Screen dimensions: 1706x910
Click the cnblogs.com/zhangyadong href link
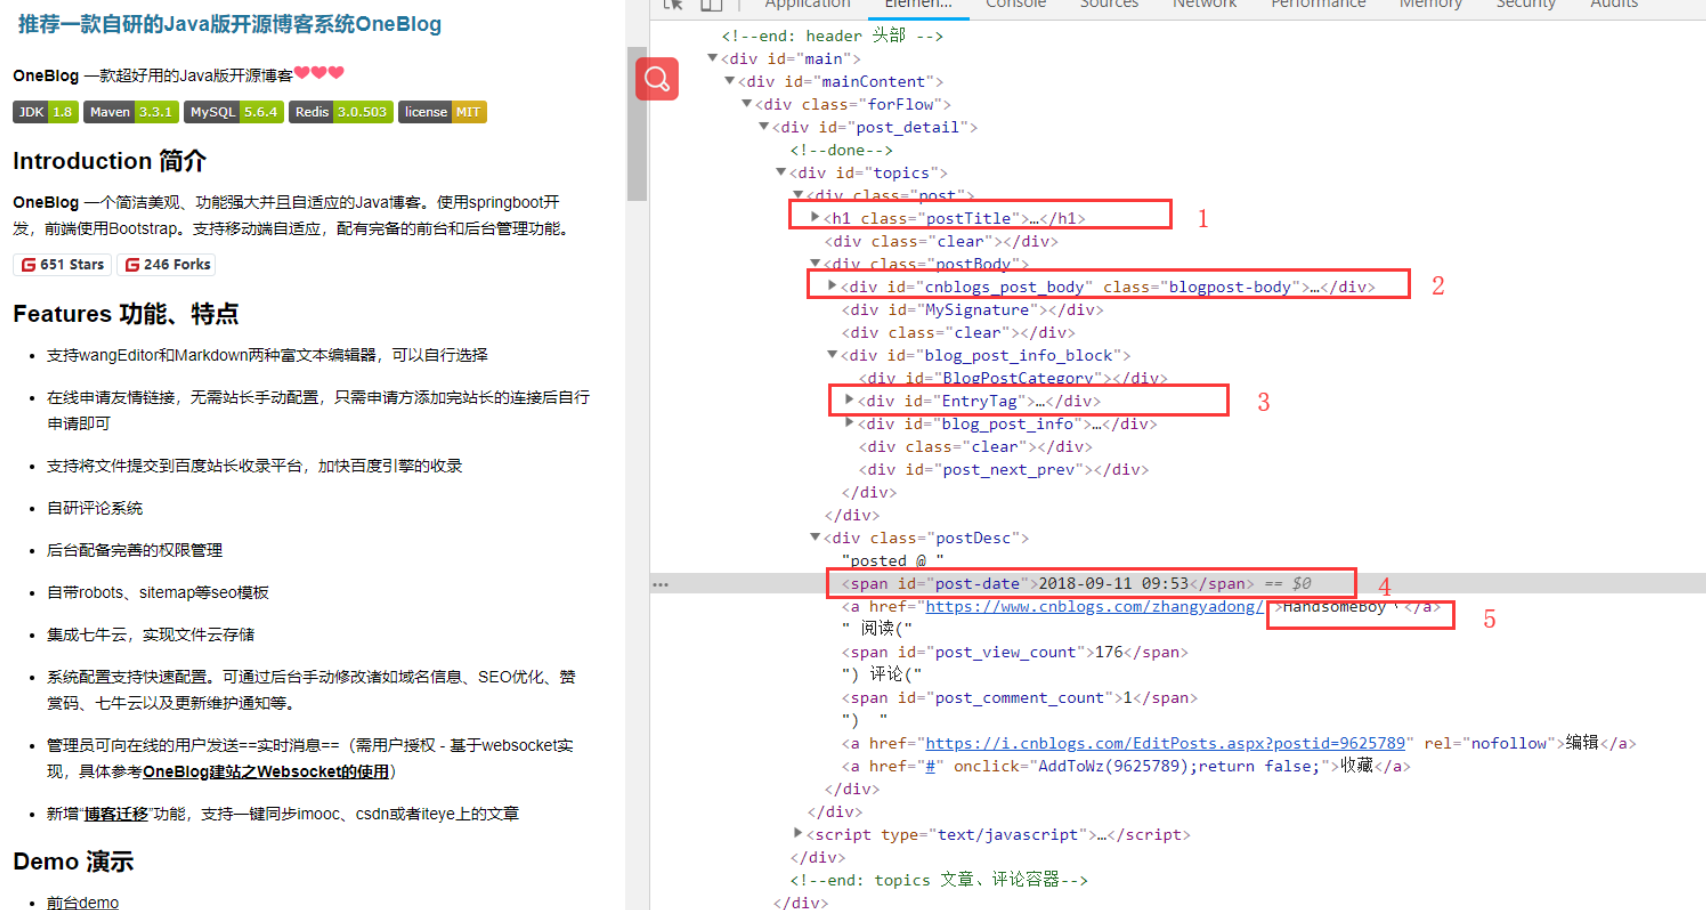click(1094, 607)
